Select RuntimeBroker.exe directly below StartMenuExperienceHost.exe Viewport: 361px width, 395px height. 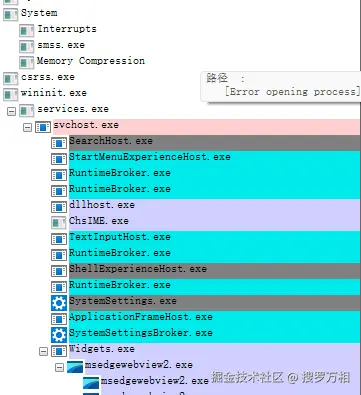pyautogui.click(x=120, y=173)
